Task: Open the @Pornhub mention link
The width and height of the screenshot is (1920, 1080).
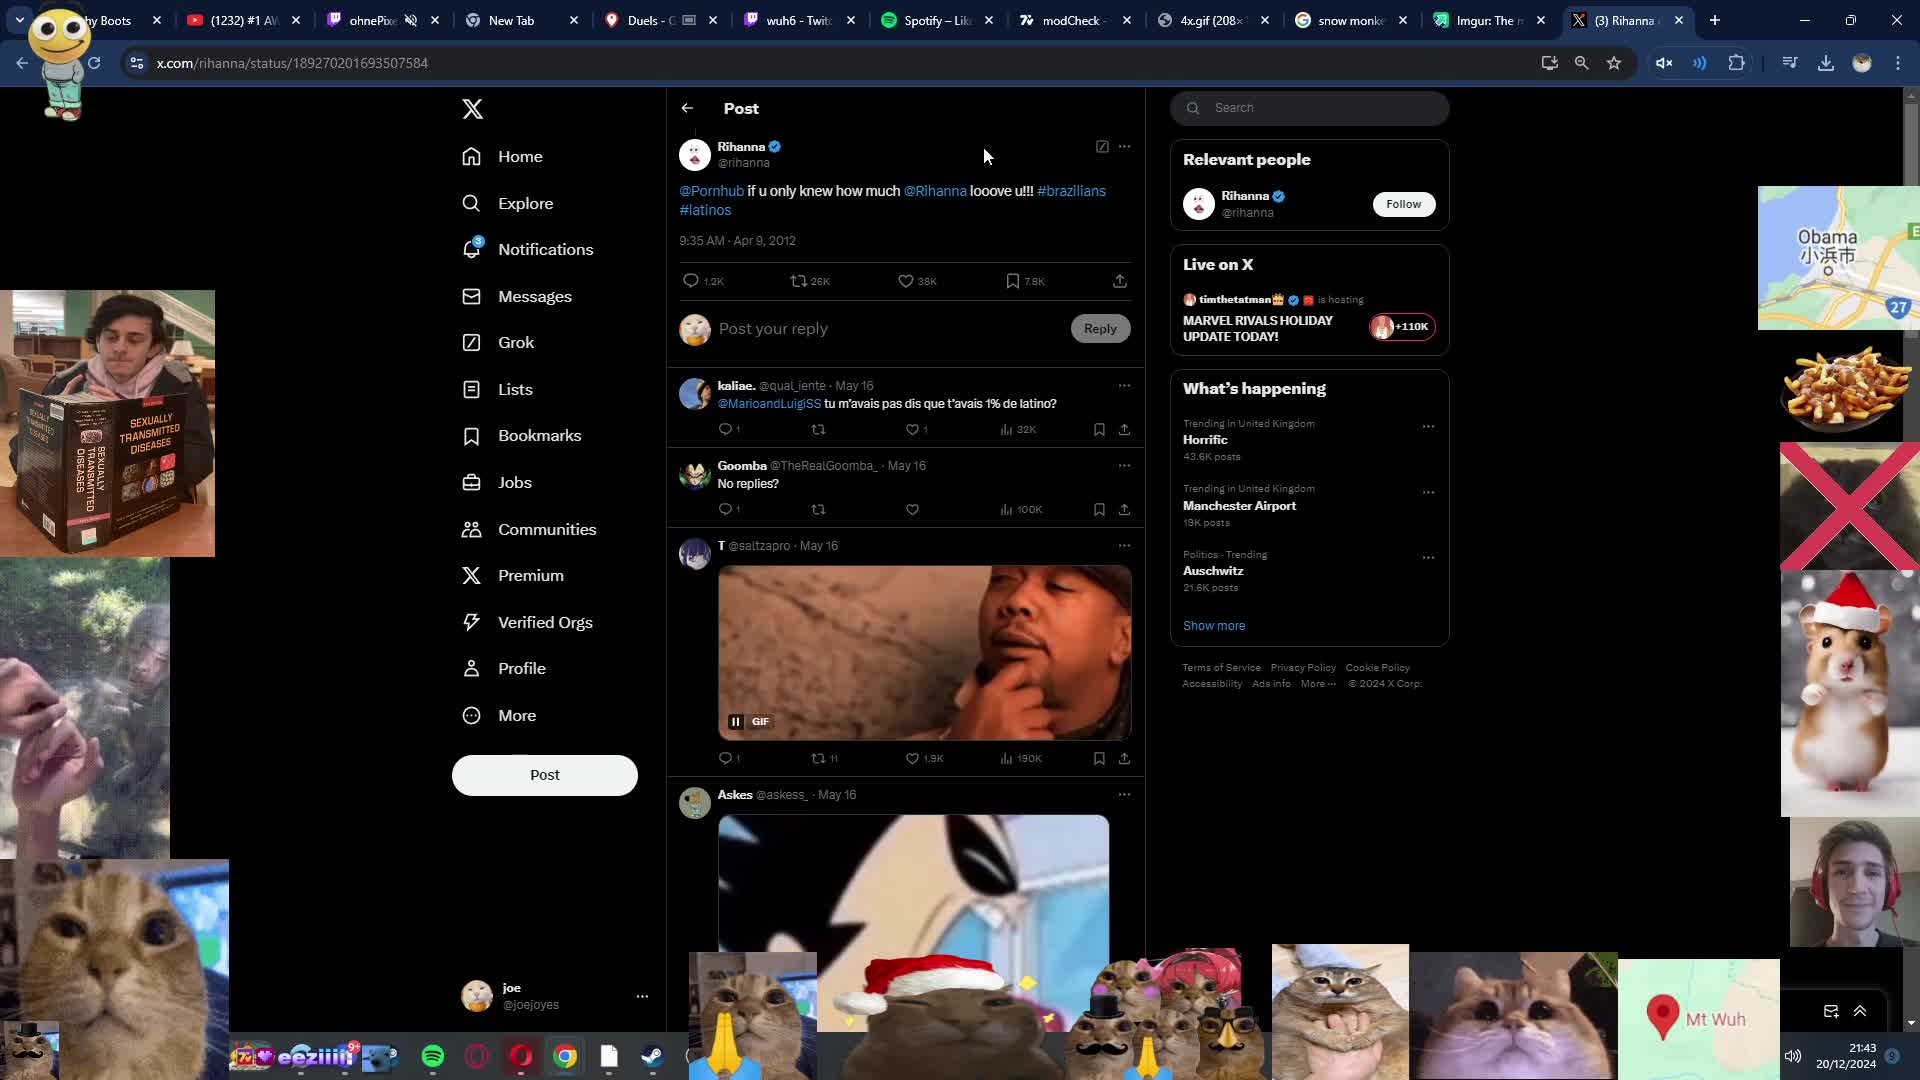Action: click(x=711, y=191)
